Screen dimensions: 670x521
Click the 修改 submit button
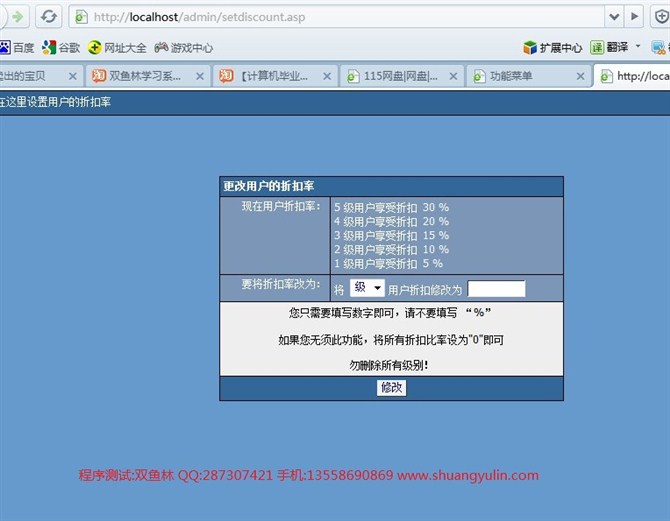391,388
